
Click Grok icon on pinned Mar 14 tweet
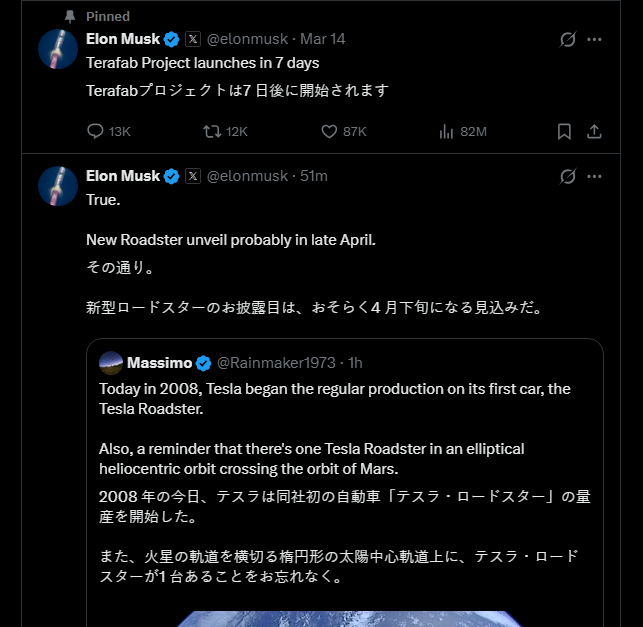[567, 39]
